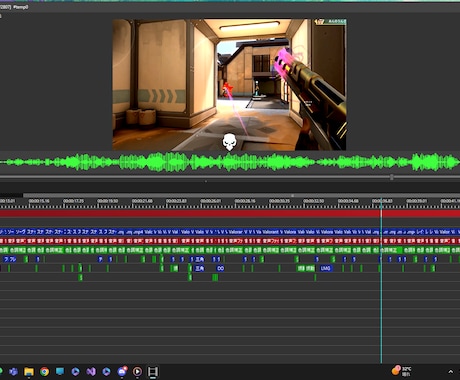The height and width of the screenshot is (380, 460).
Task: Open the round media player taskbar icon
Action: point(137,371)
